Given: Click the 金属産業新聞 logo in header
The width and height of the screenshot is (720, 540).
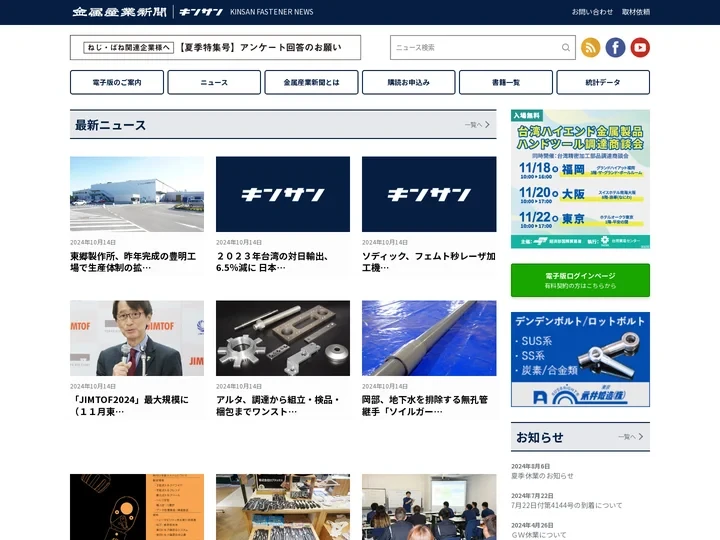Looking at the screenshot, I should pyautogui.click(x=119, y=12).
